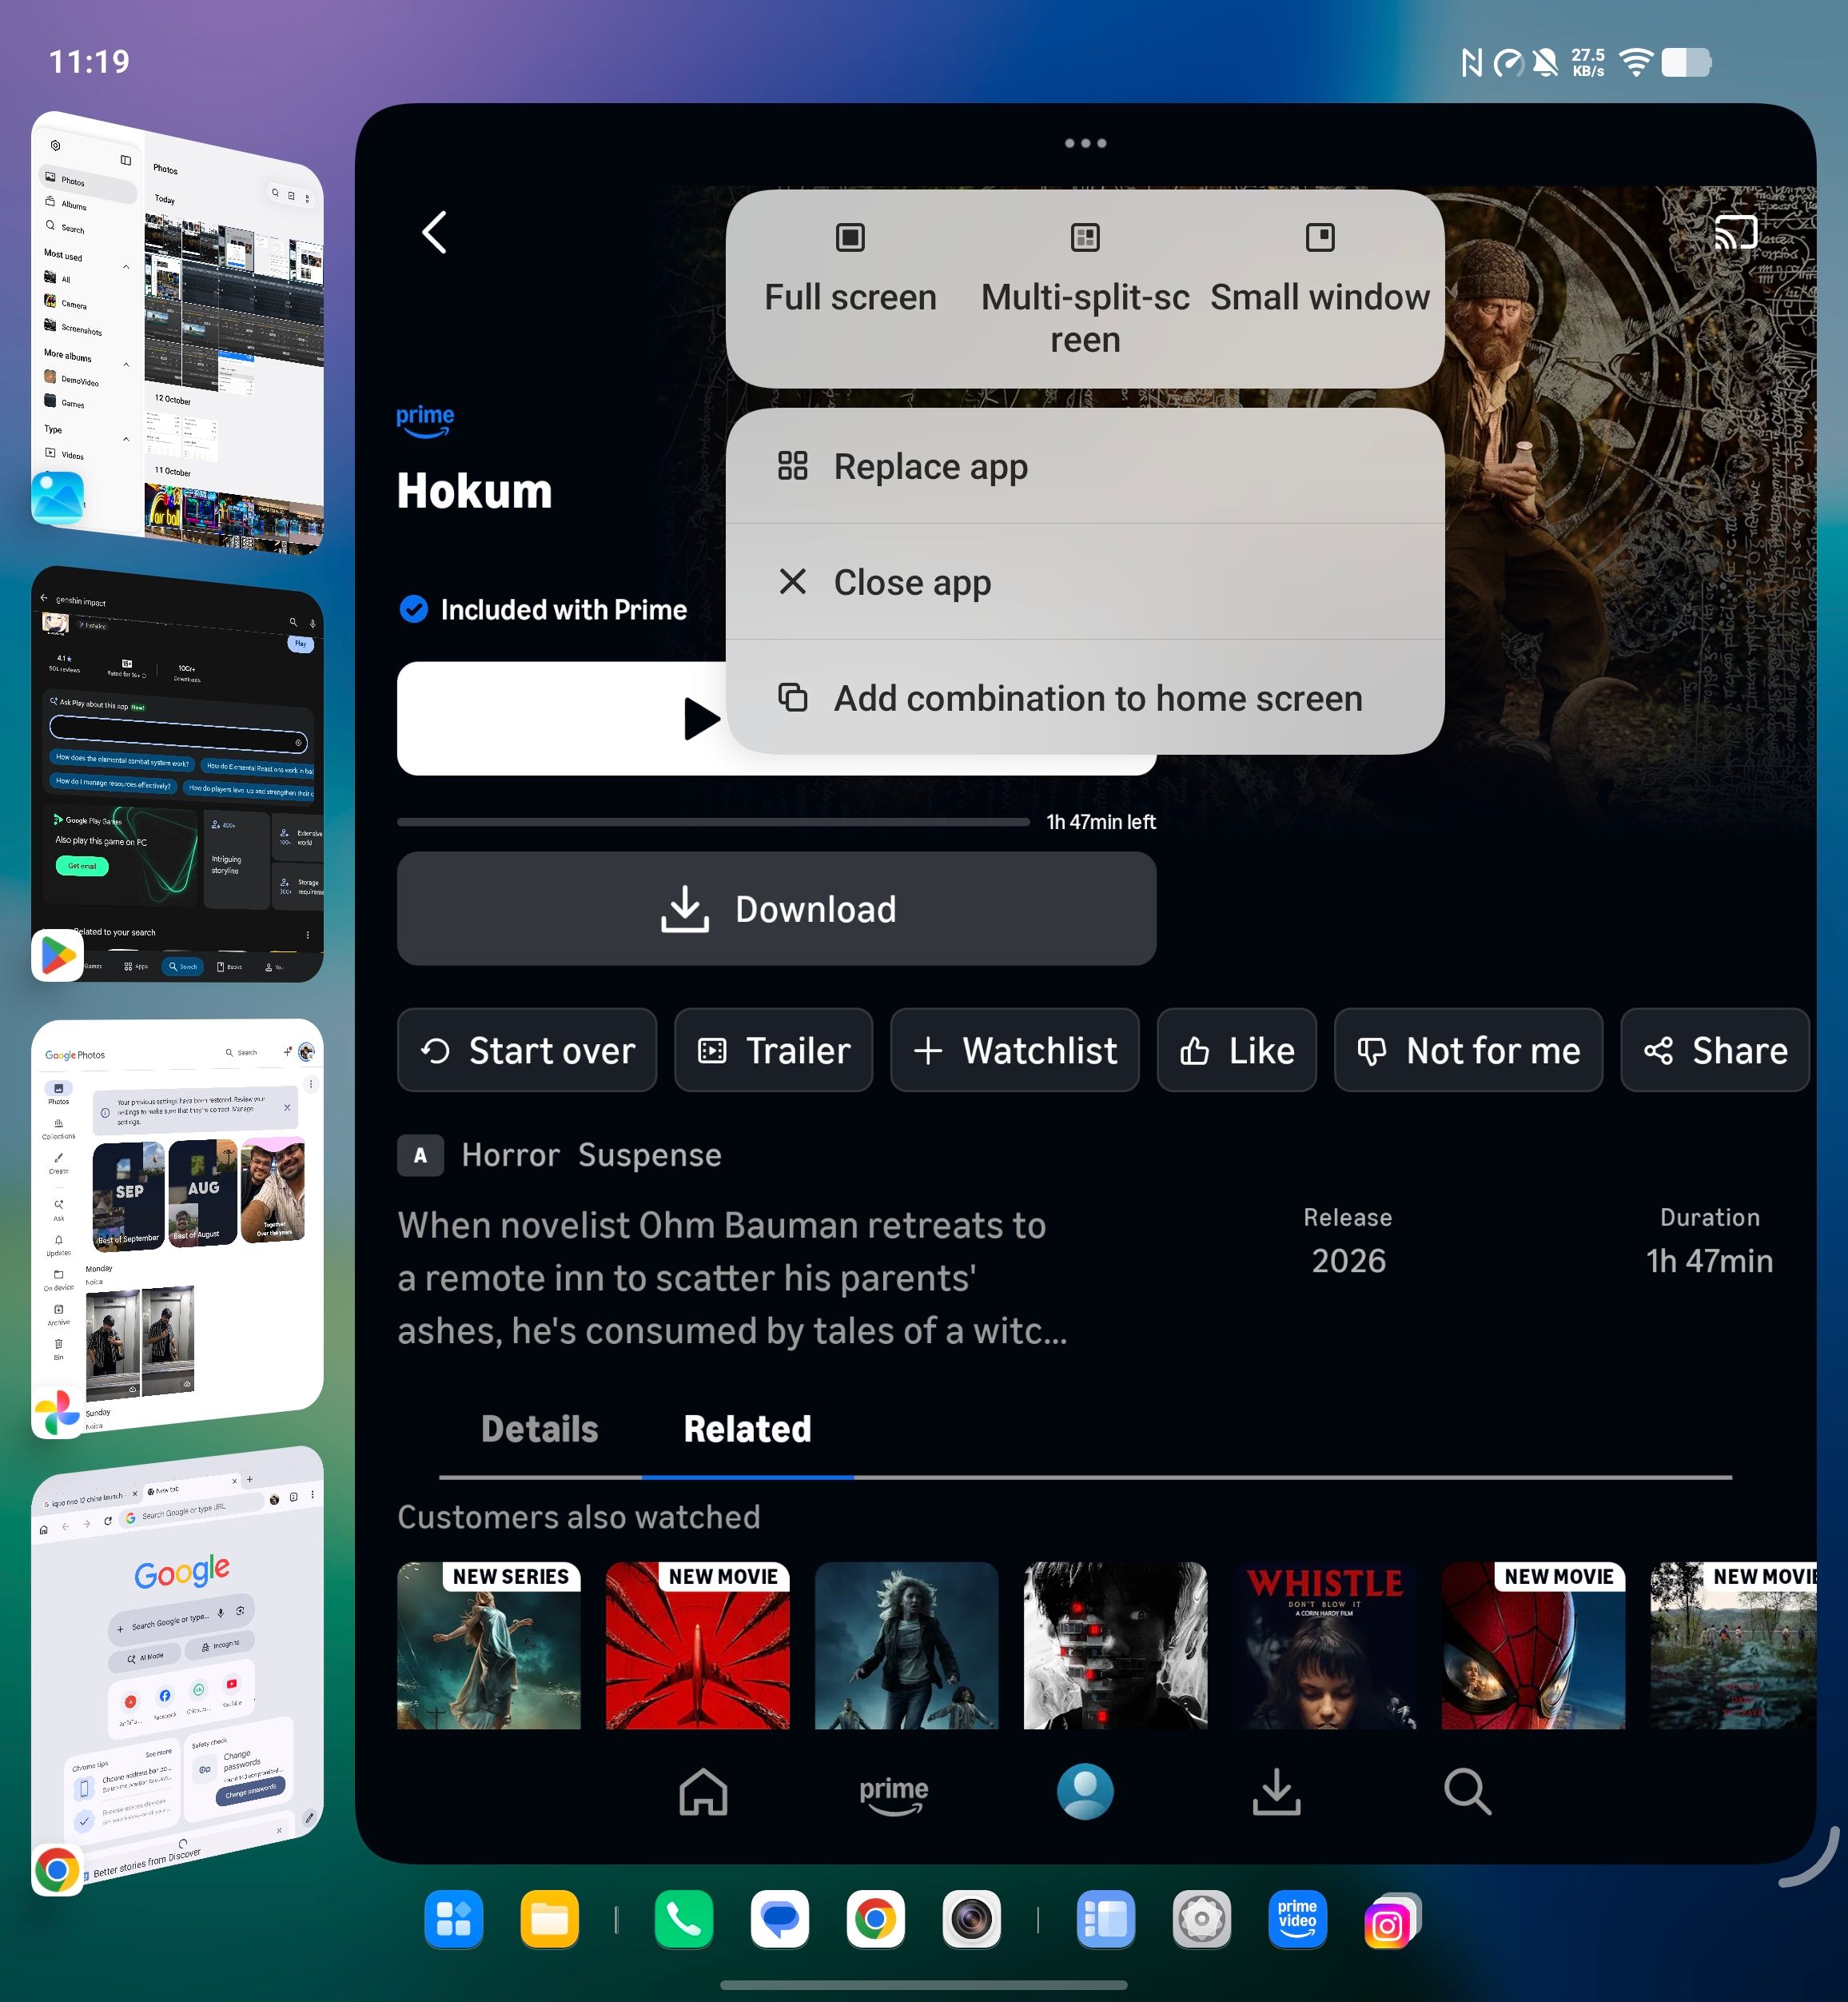
Task: Switch to the Details tab
Action: [x=540, y=1429]
